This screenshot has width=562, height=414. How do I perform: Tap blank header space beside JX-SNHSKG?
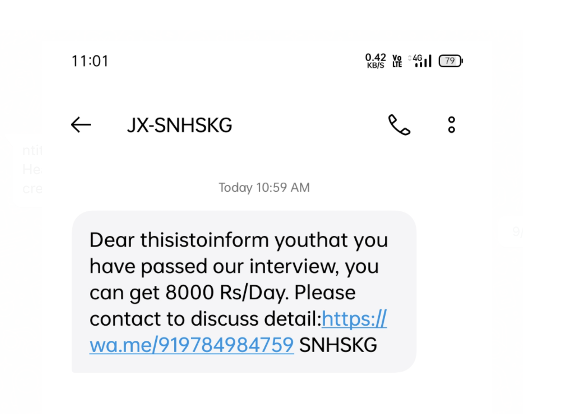tap(308, 125)
